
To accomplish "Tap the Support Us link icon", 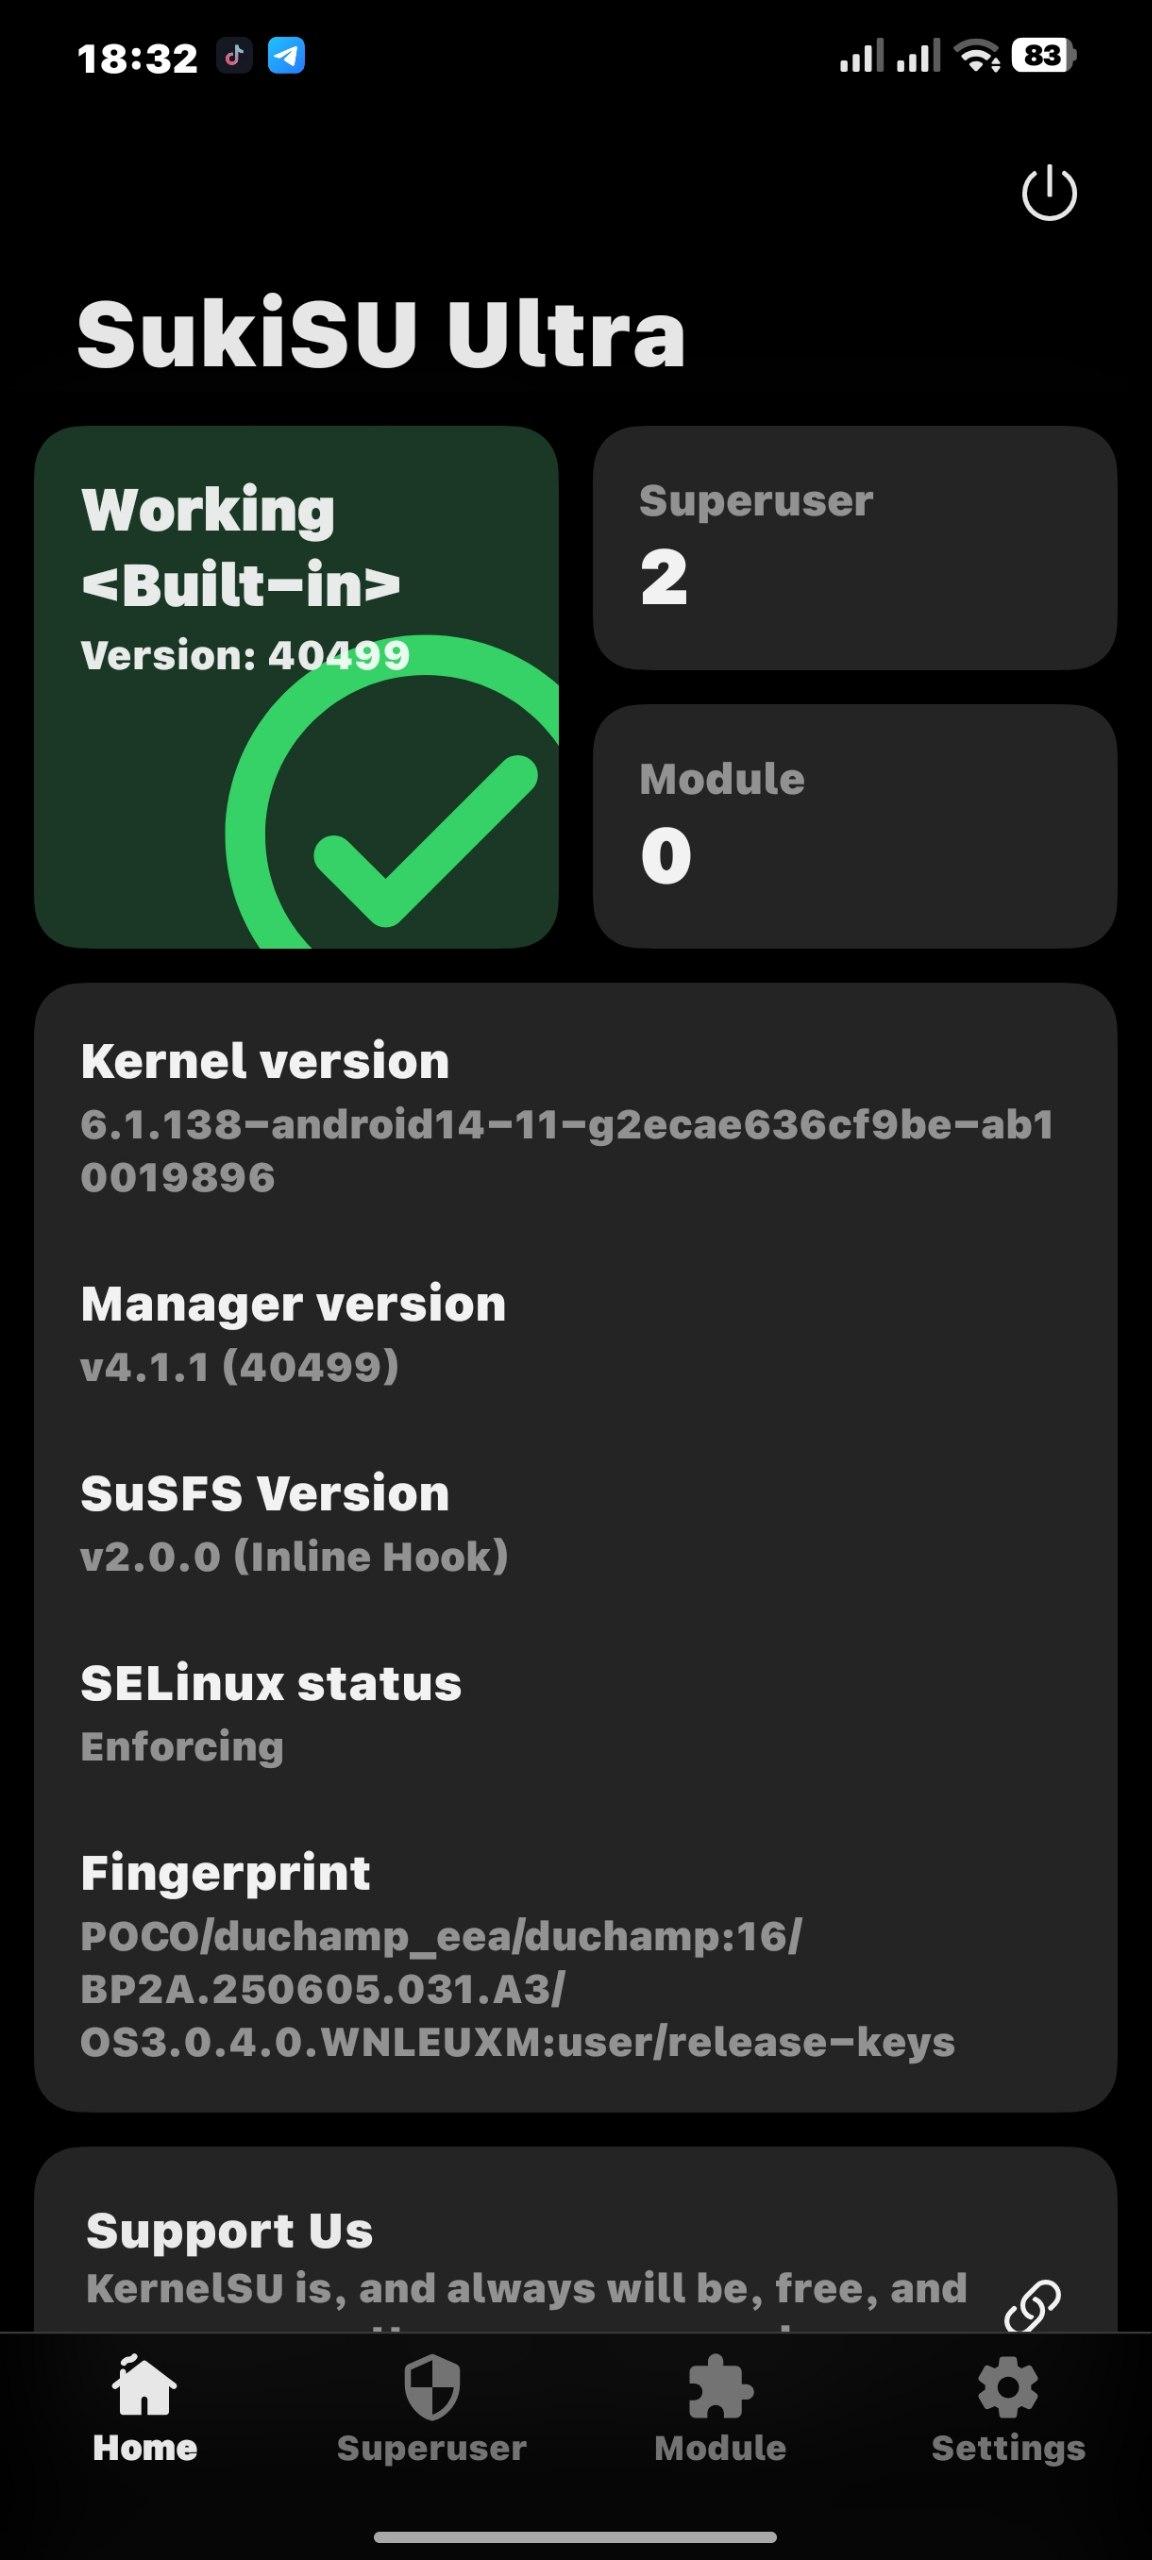I will (x=1033, y=2305).
